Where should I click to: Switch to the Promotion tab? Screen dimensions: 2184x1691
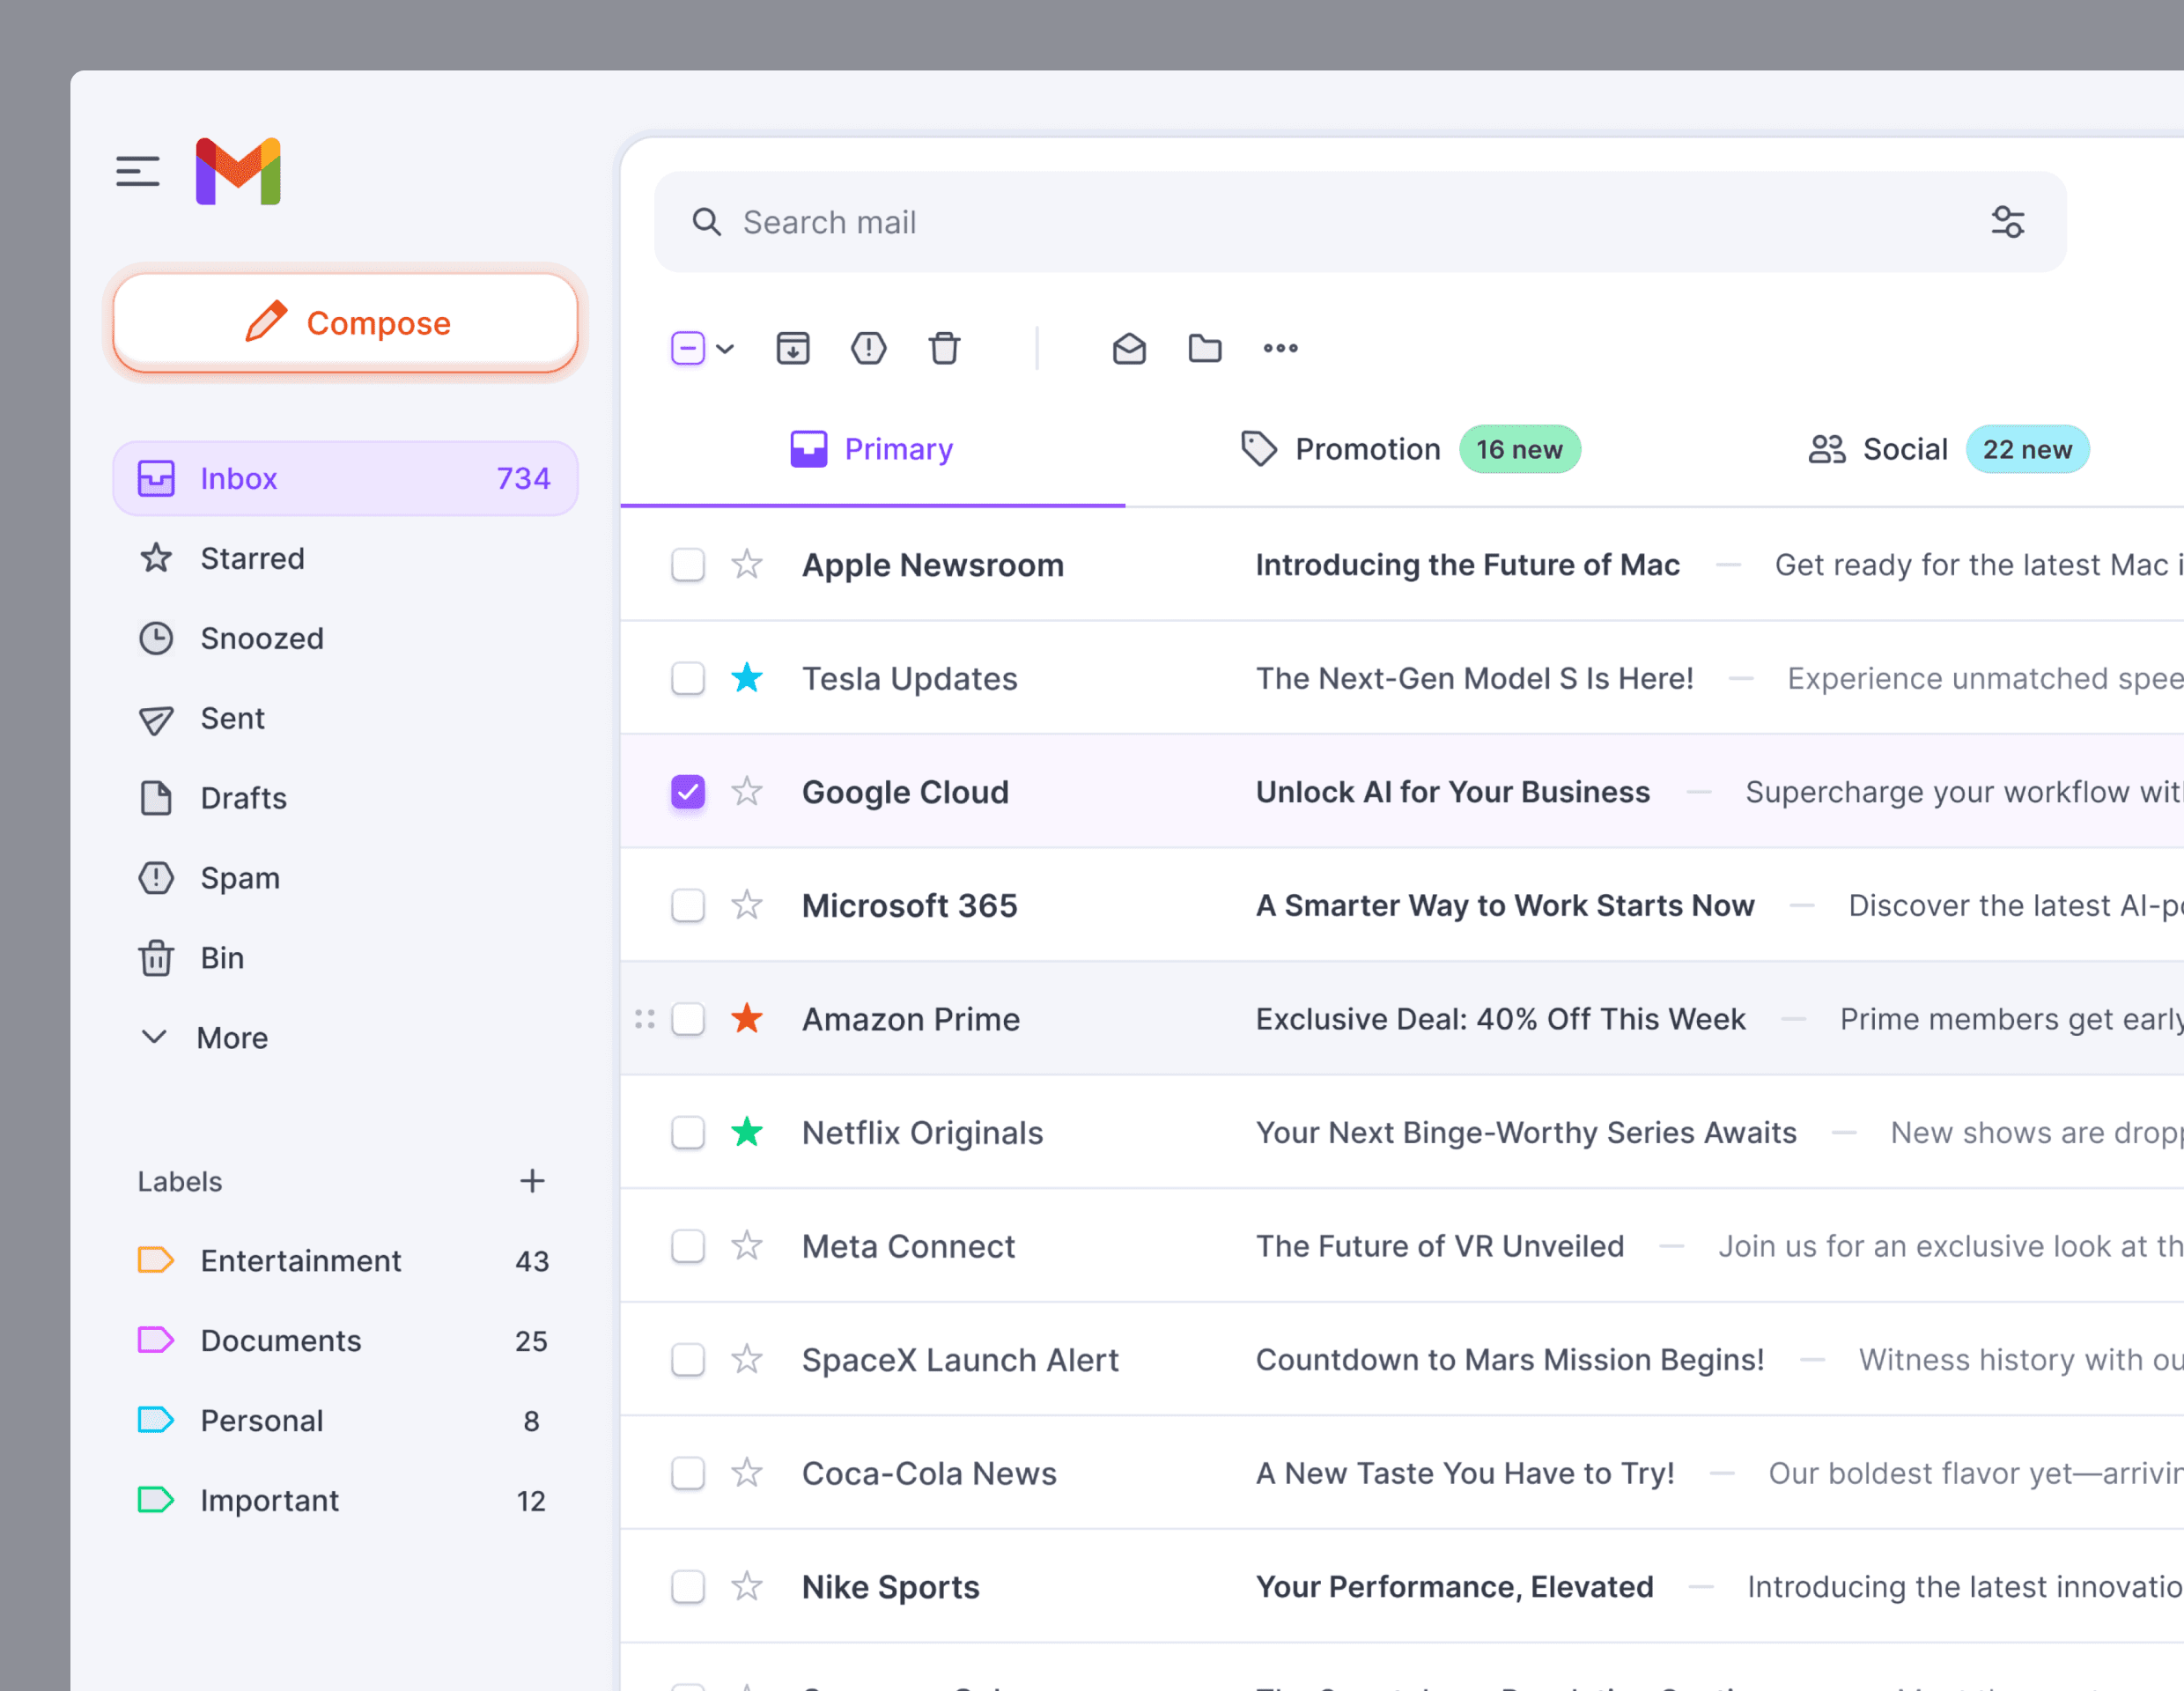(x=1410, y=449)
